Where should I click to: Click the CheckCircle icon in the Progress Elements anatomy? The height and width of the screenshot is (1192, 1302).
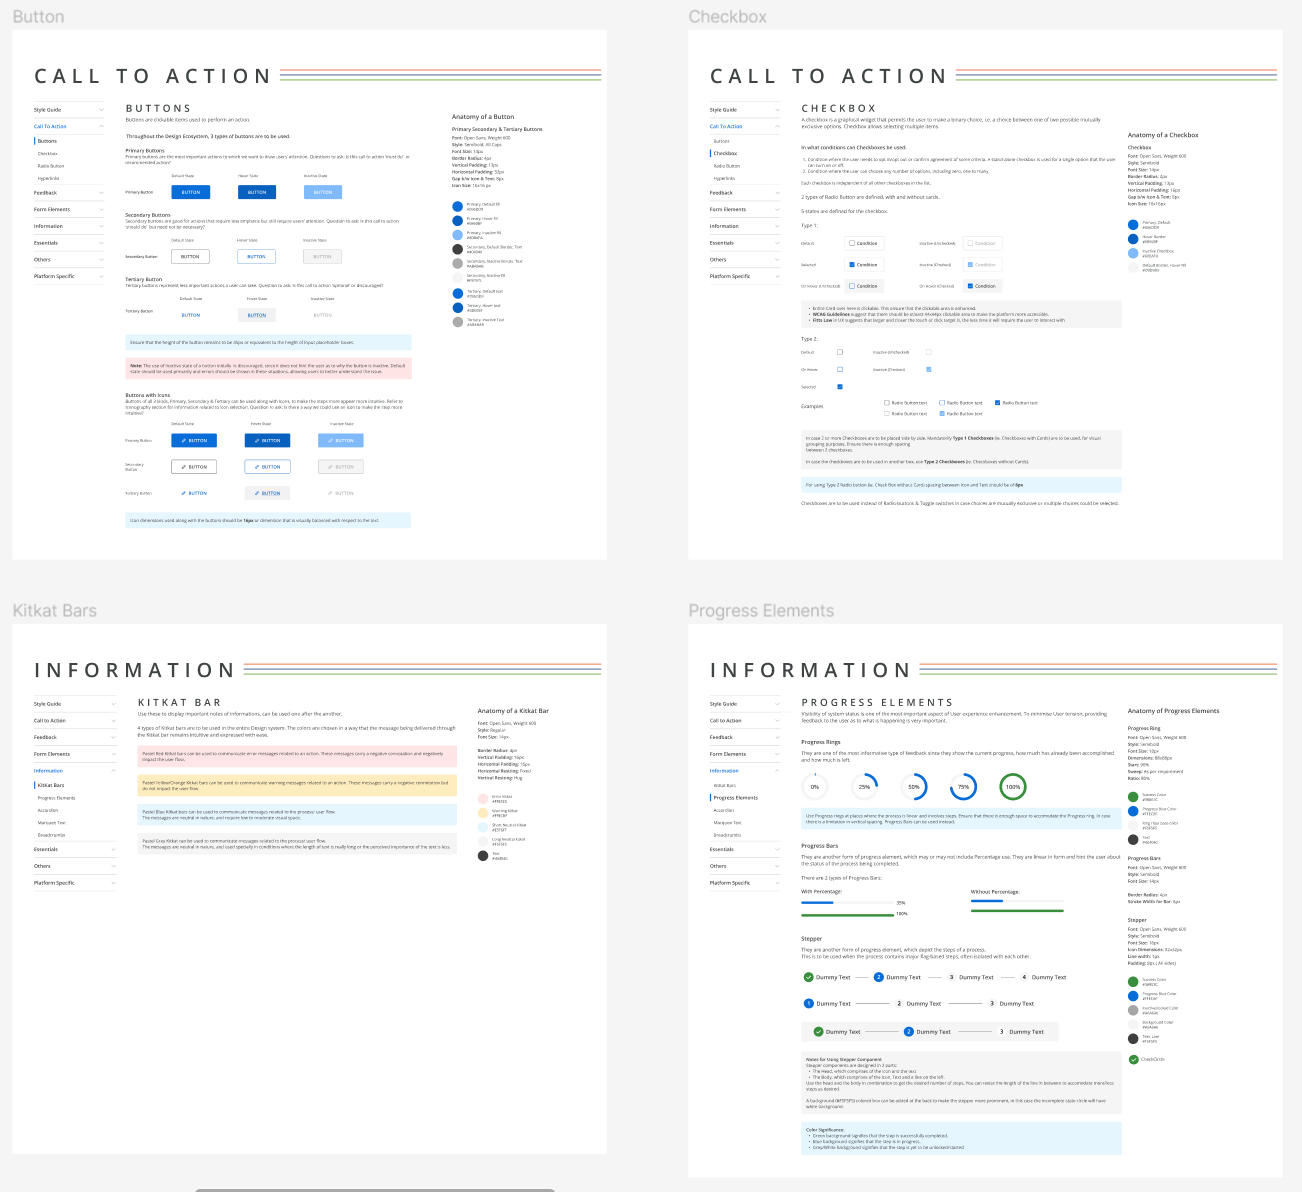coord(1133,1059)
